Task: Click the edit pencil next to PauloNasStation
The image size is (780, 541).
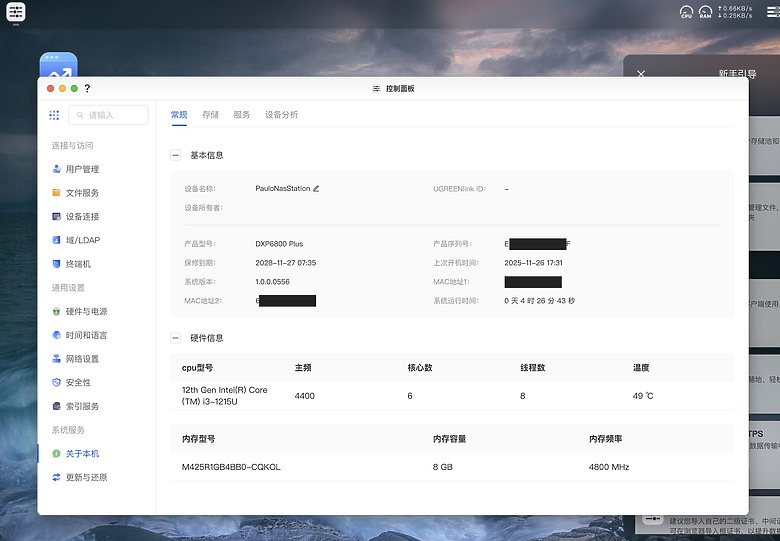Action: click(316, 188)
